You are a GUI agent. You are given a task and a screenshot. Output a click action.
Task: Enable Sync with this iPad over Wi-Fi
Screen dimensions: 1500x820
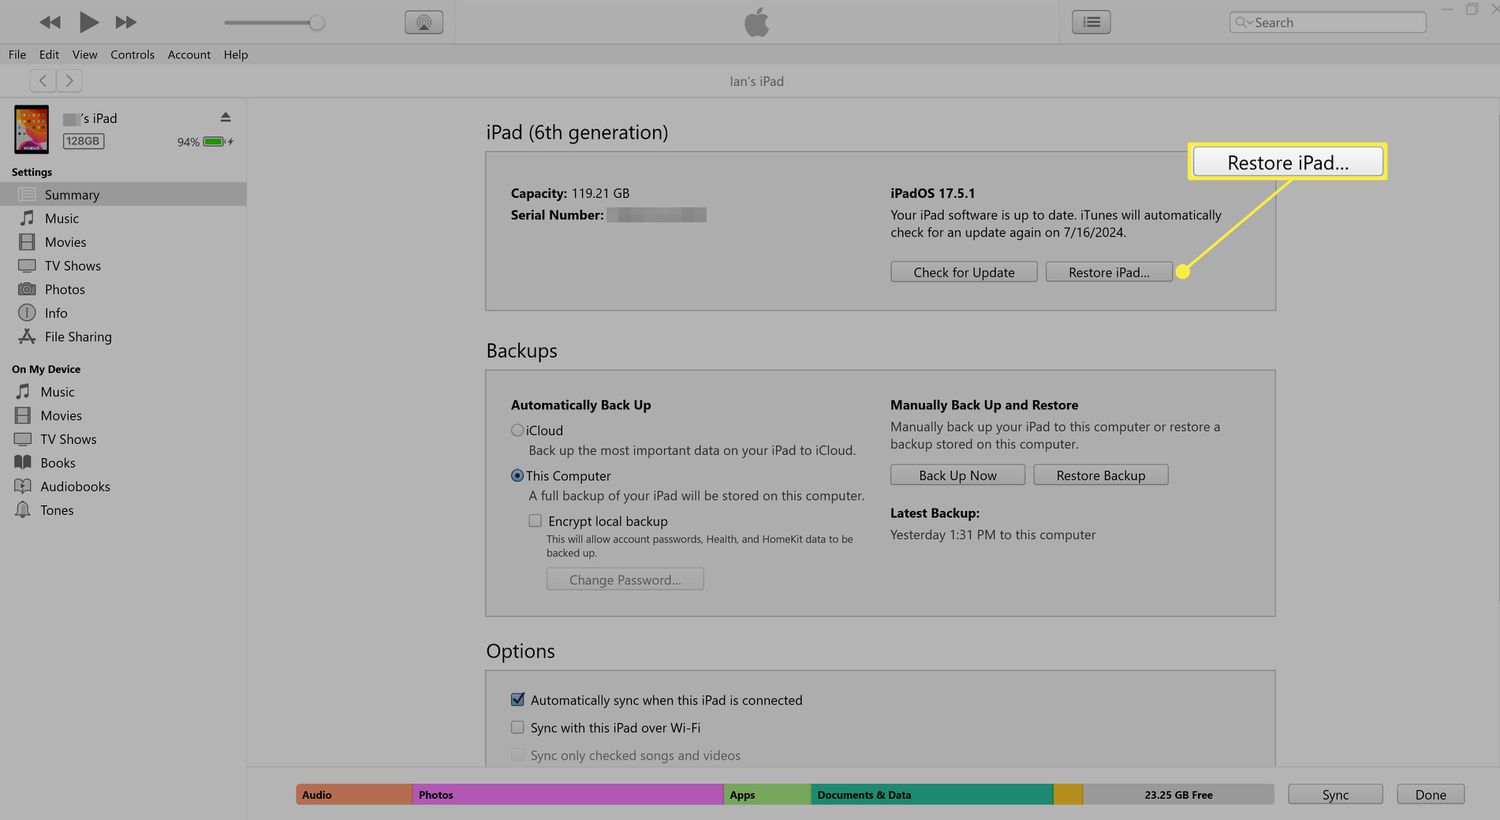pyautogui.click(x=517, y=728)
